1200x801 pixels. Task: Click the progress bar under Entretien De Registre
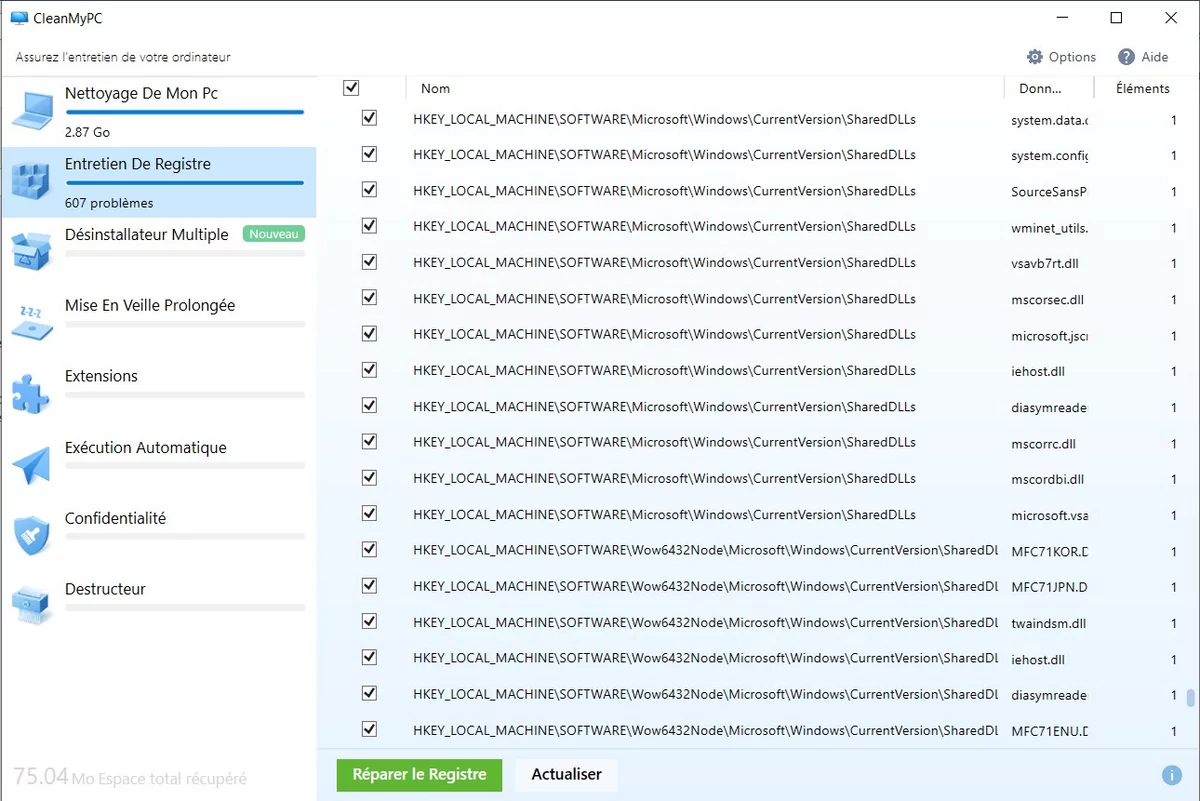(x=185, y=183)
